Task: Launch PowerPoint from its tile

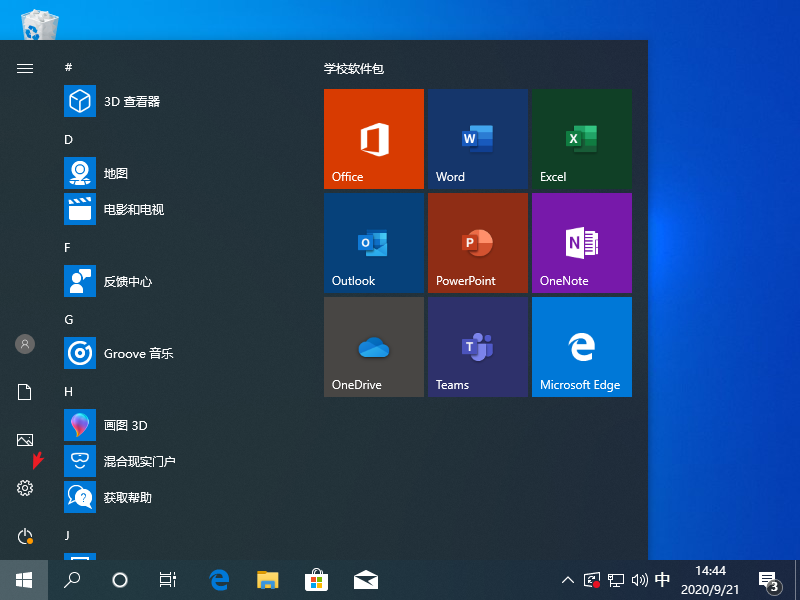Action: 477,243
